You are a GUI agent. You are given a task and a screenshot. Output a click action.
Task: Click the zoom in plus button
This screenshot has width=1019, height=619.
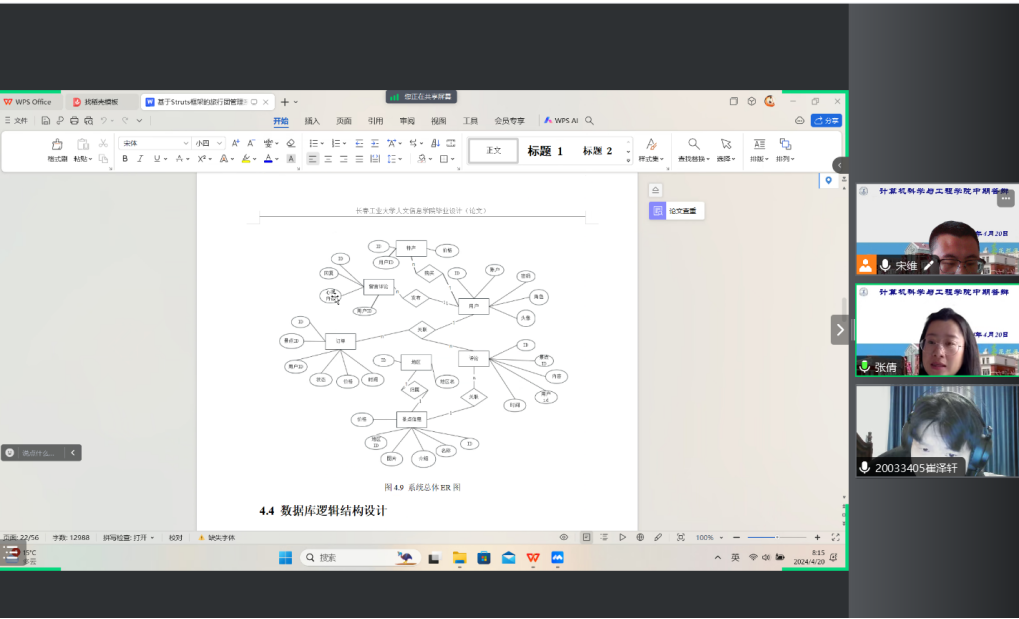(x=817, y=538)
